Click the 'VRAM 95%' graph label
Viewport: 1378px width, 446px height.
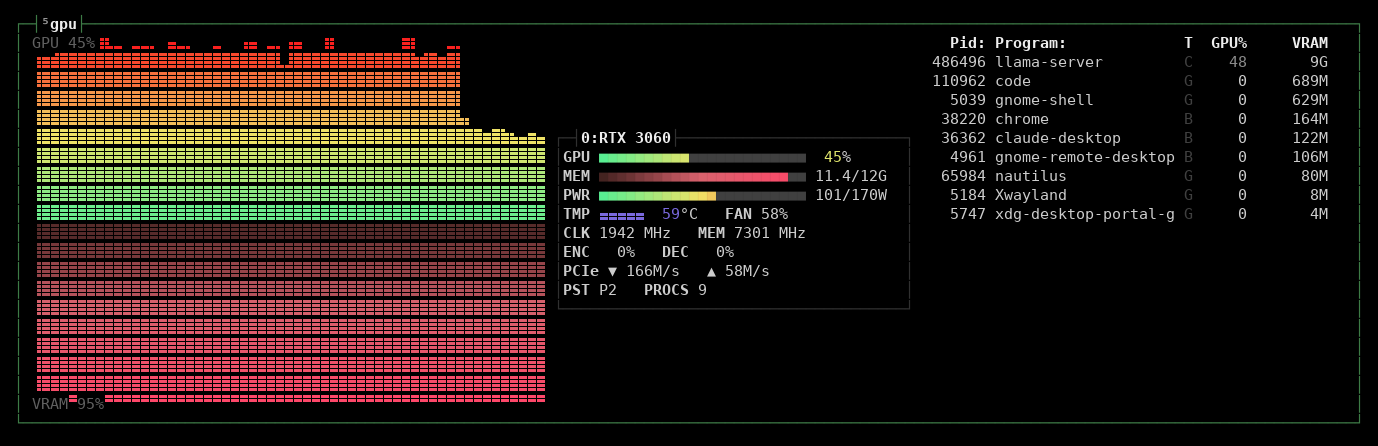[68, 404]
